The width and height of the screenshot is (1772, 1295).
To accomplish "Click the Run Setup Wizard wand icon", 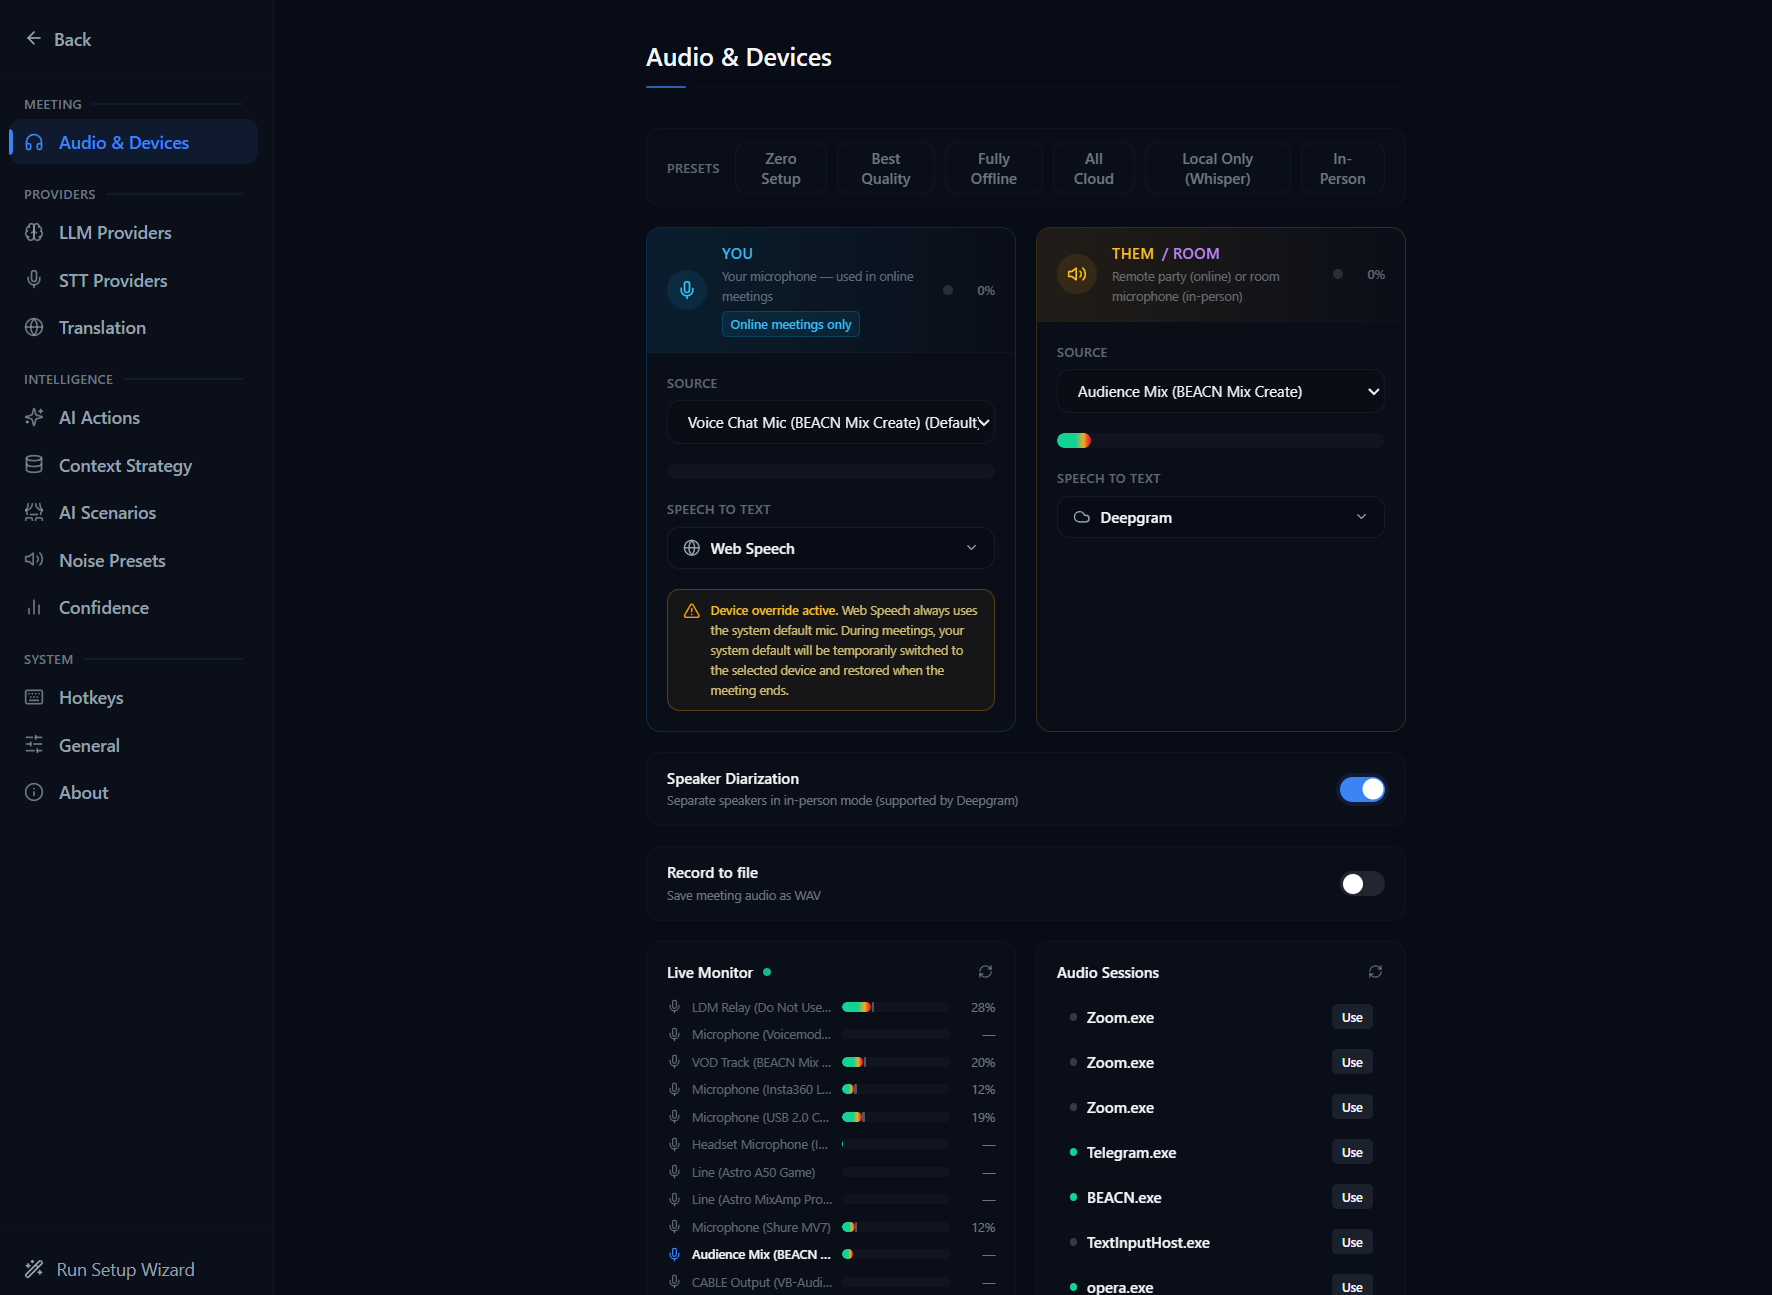I will 34,1269.
